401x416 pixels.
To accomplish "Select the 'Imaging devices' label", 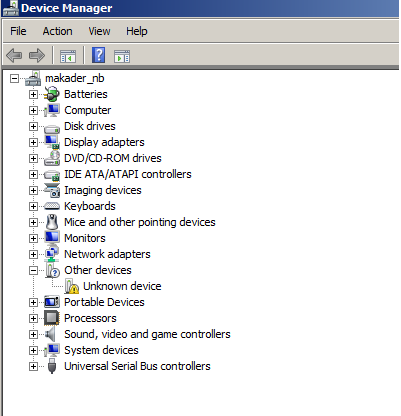I will [103, 190].
